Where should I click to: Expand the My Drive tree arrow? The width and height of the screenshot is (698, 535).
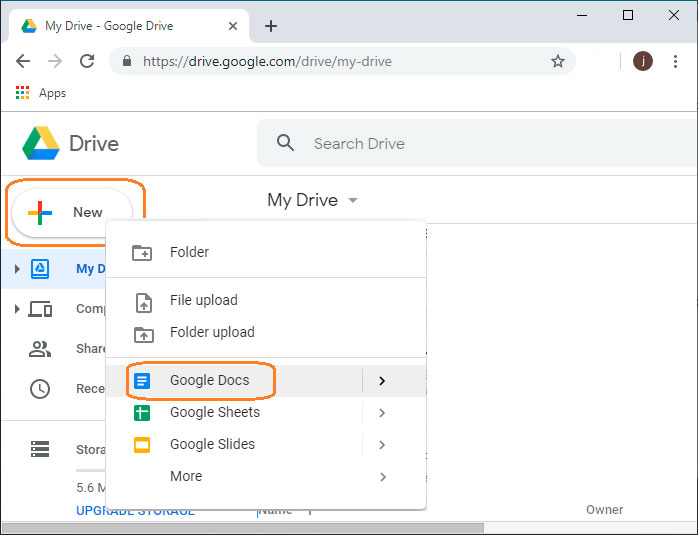[x=17, y=269]
